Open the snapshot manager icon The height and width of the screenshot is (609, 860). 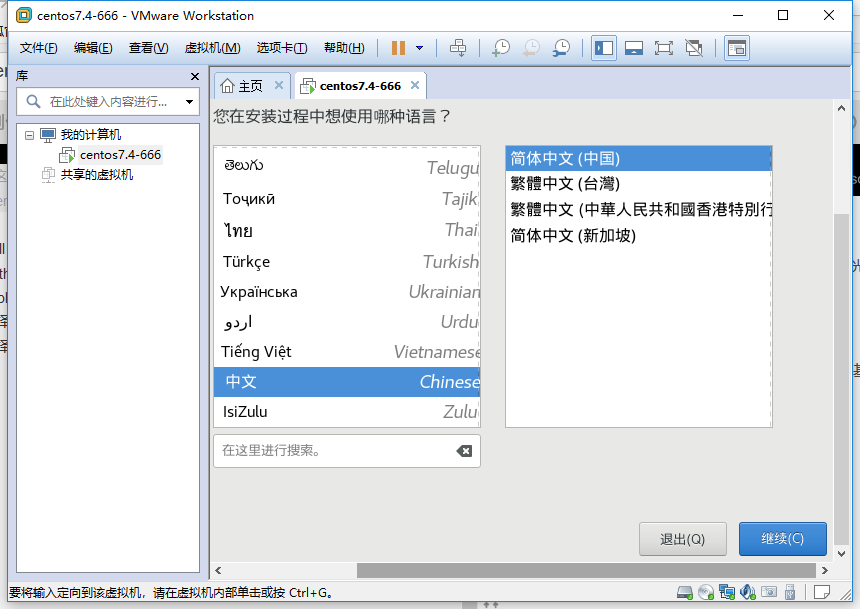(561, 48)
